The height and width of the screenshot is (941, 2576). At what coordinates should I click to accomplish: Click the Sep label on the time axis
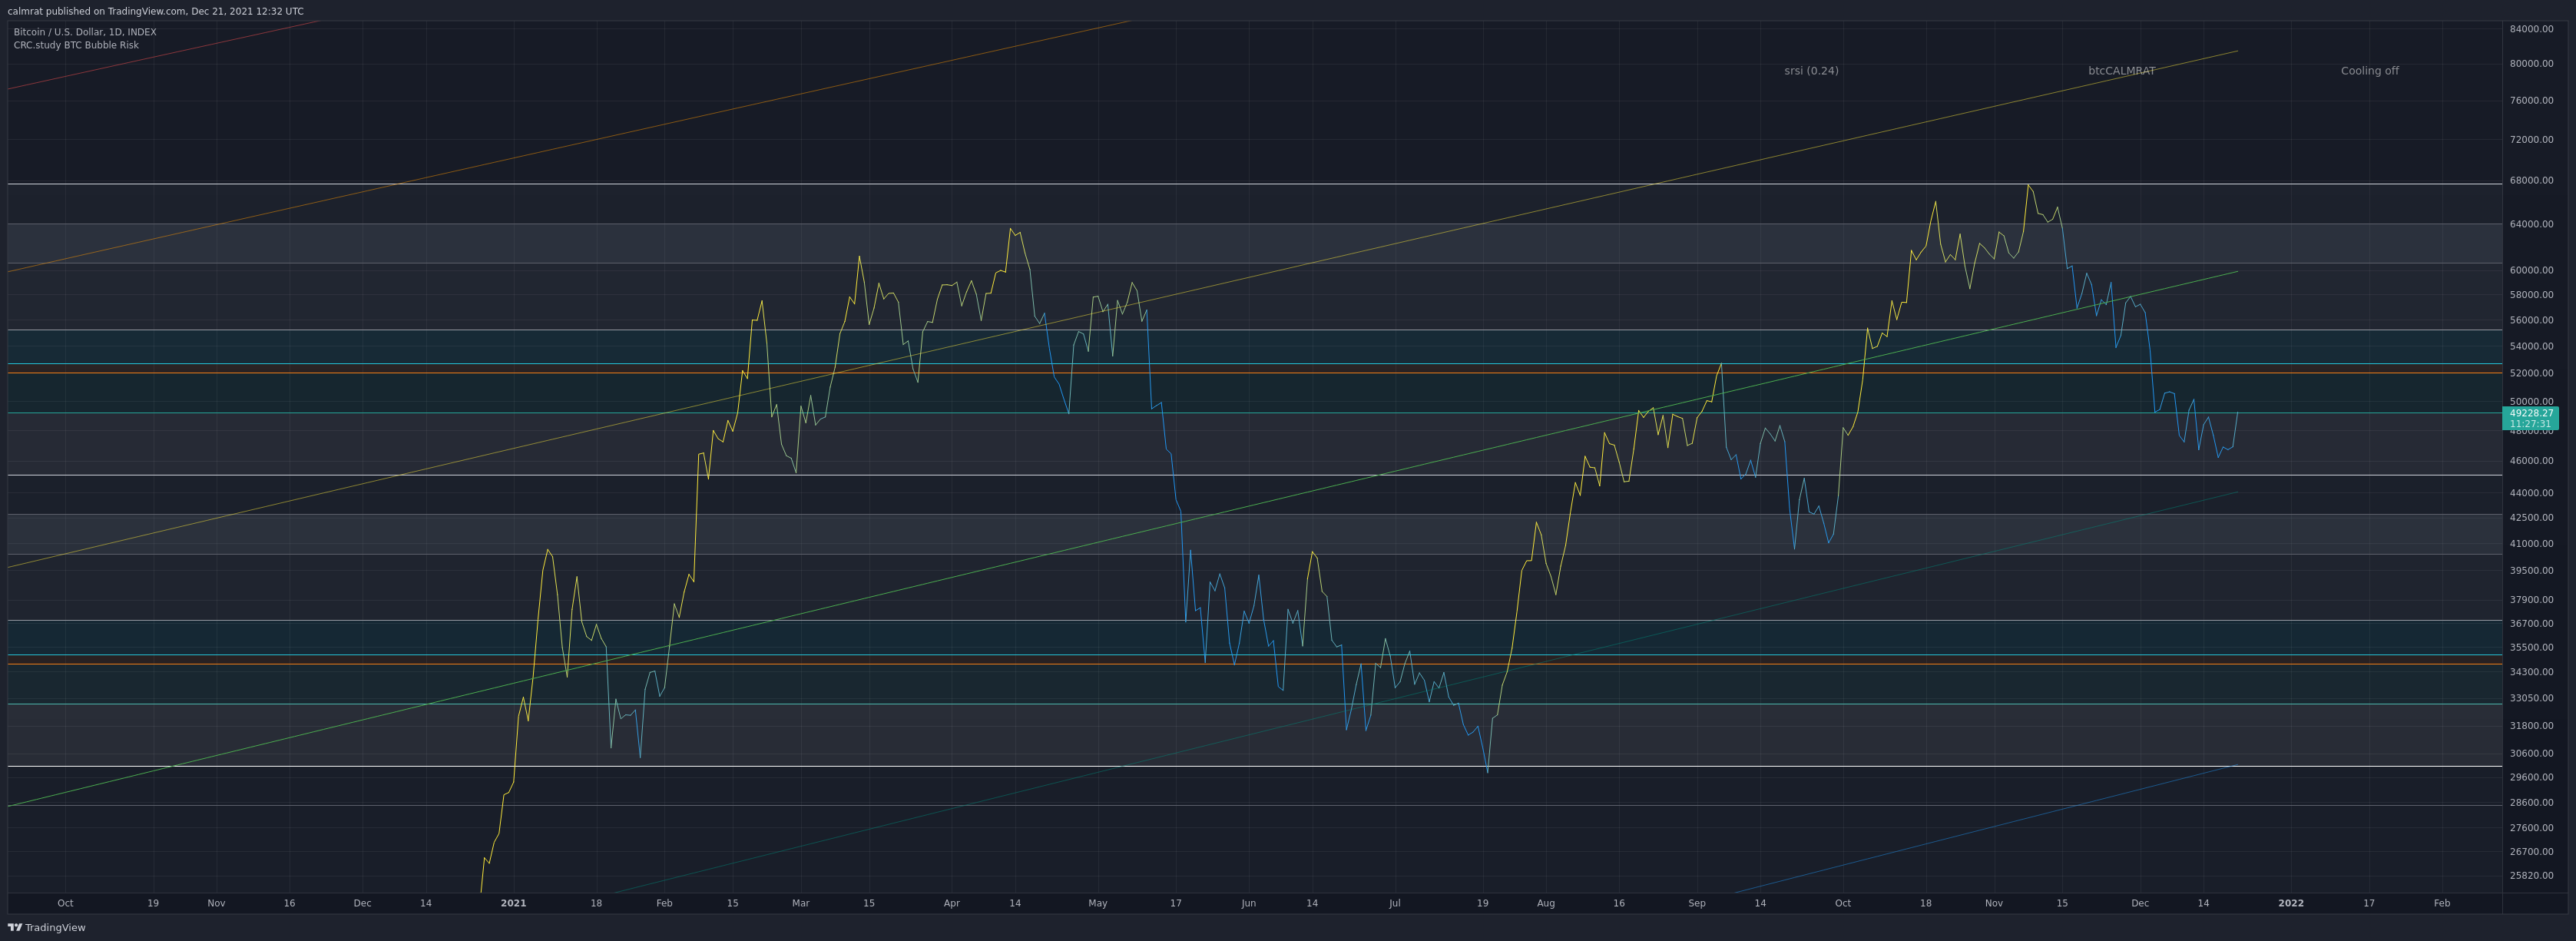pyautogui.click(x=1696, y=903)
